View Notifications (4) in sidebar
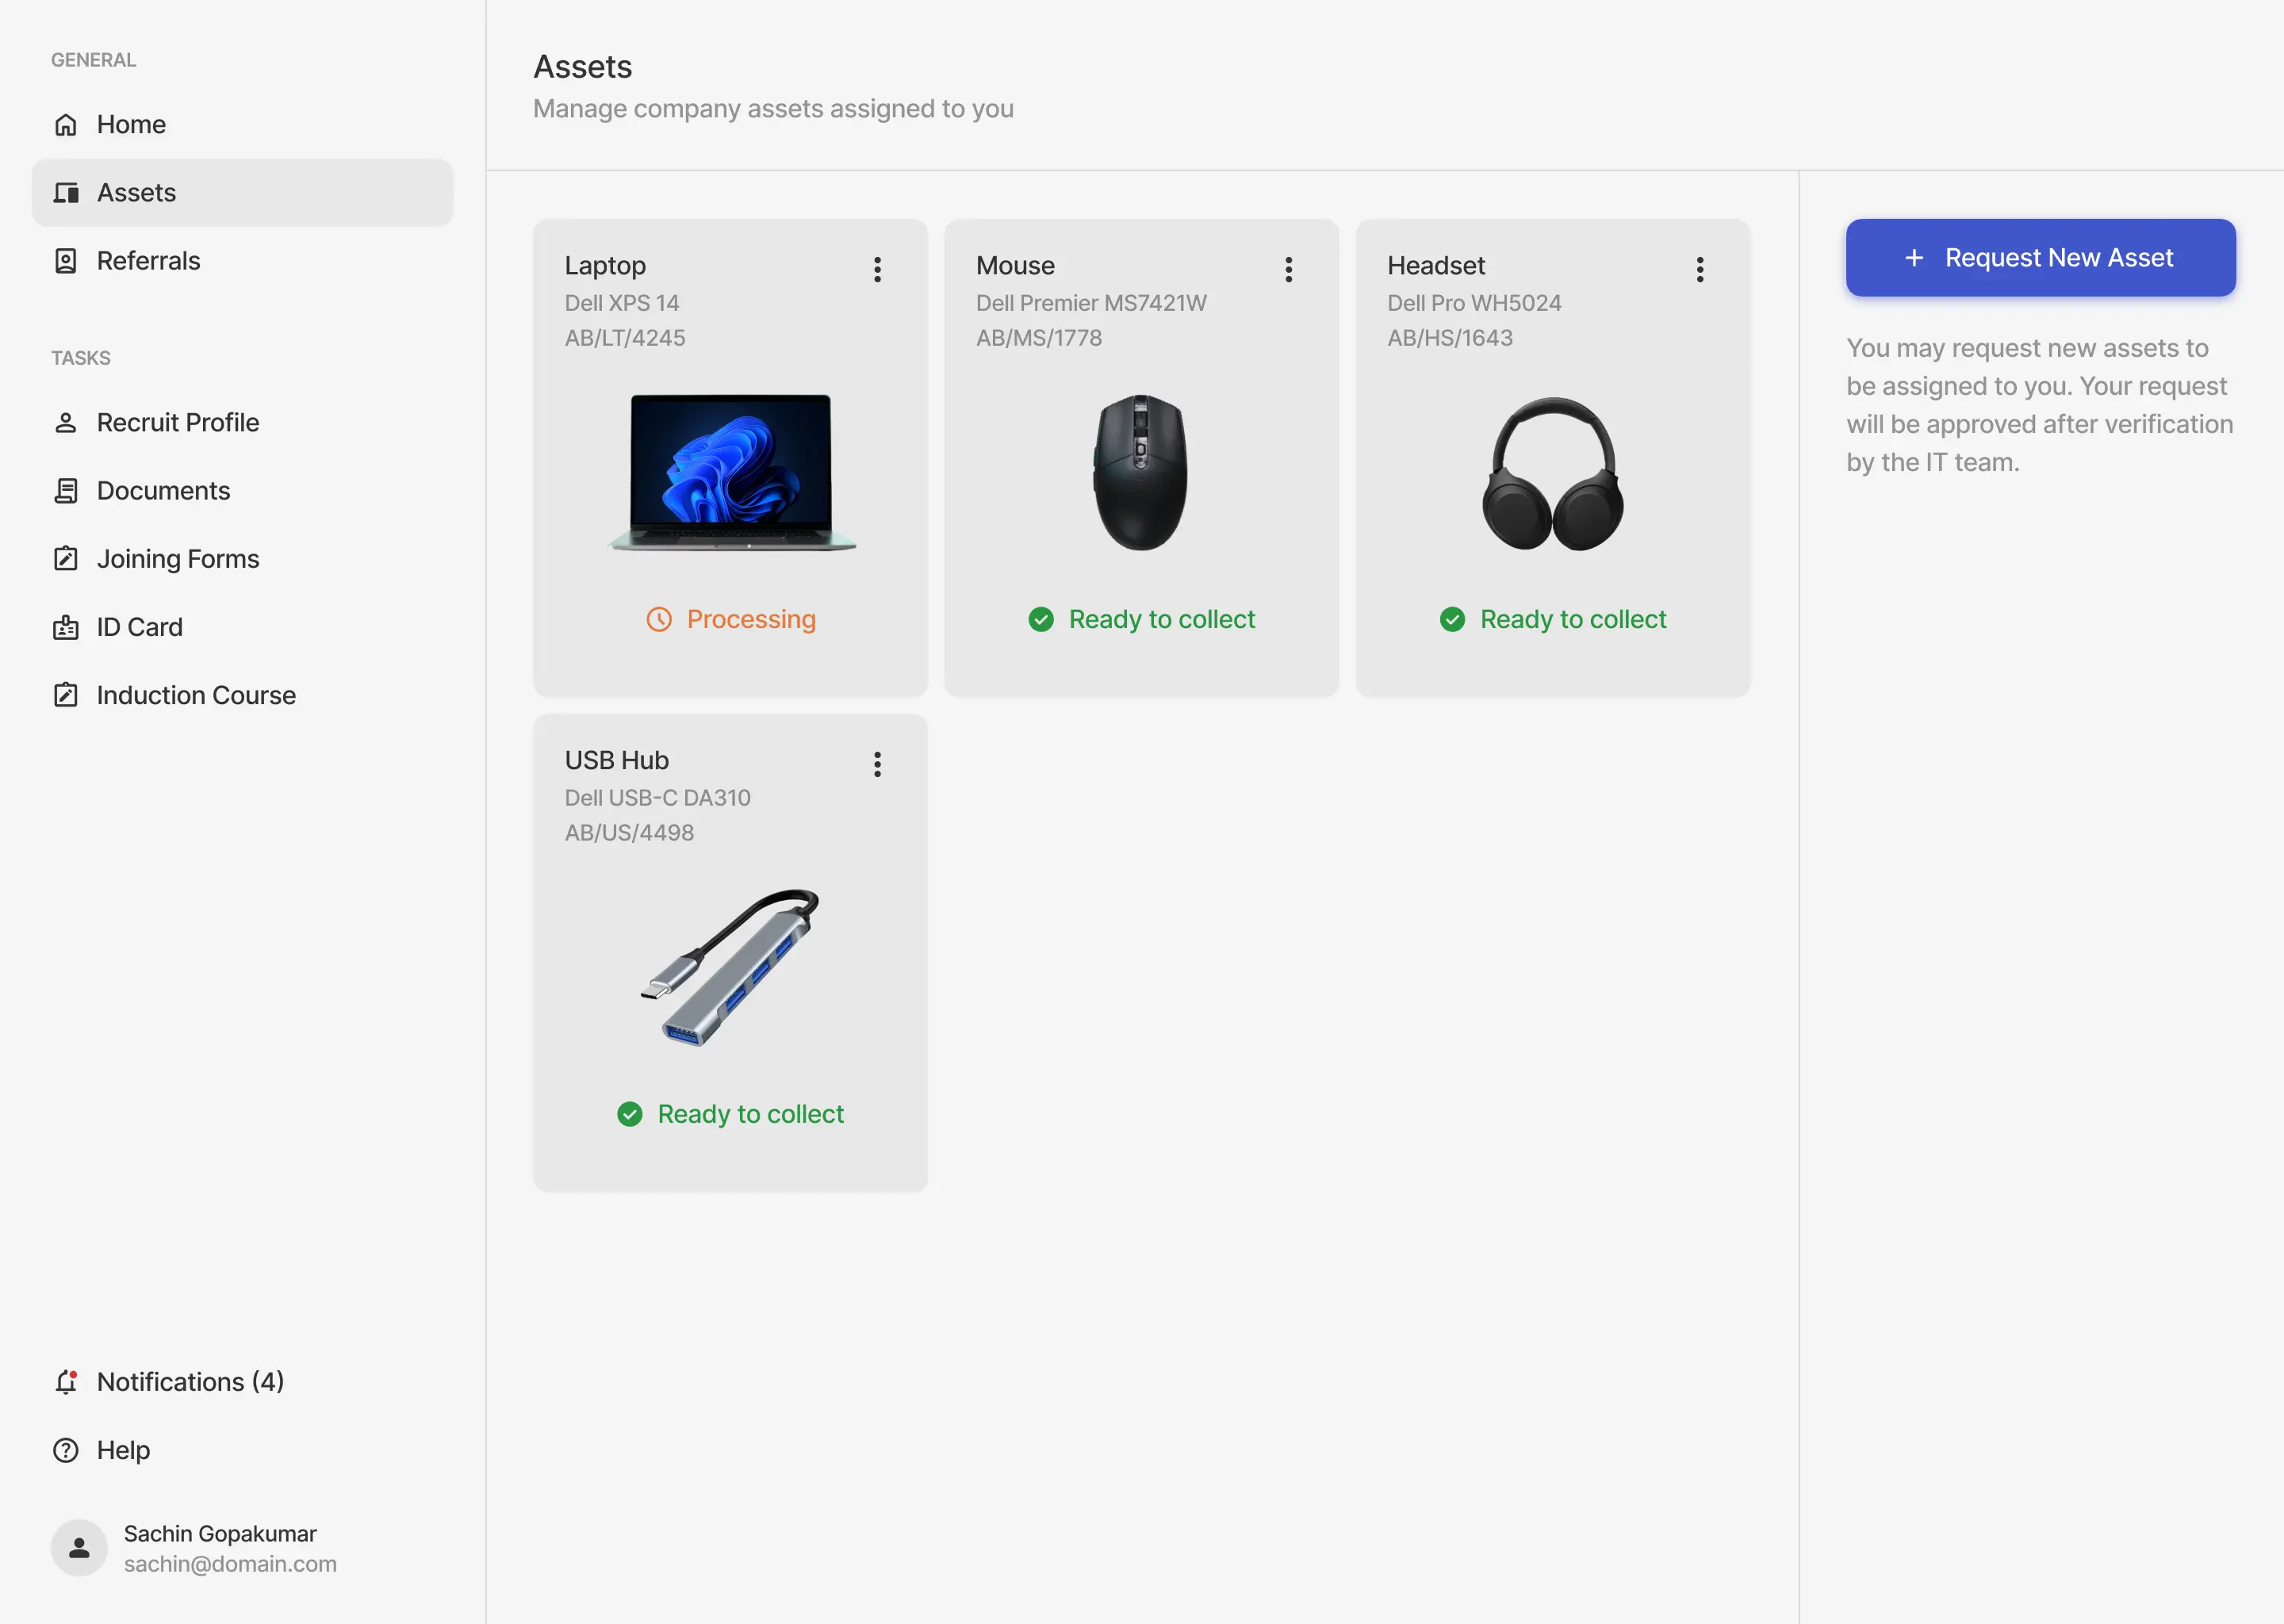The height and width of the screenshot is (1624, 2284). (242, 1381)
